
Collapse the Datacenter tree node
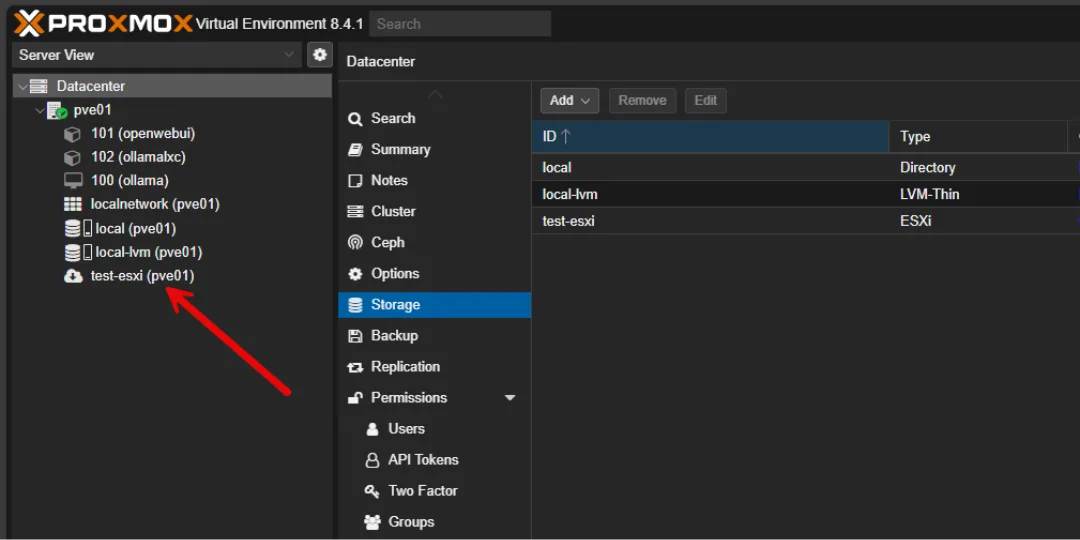coord(22,87)
